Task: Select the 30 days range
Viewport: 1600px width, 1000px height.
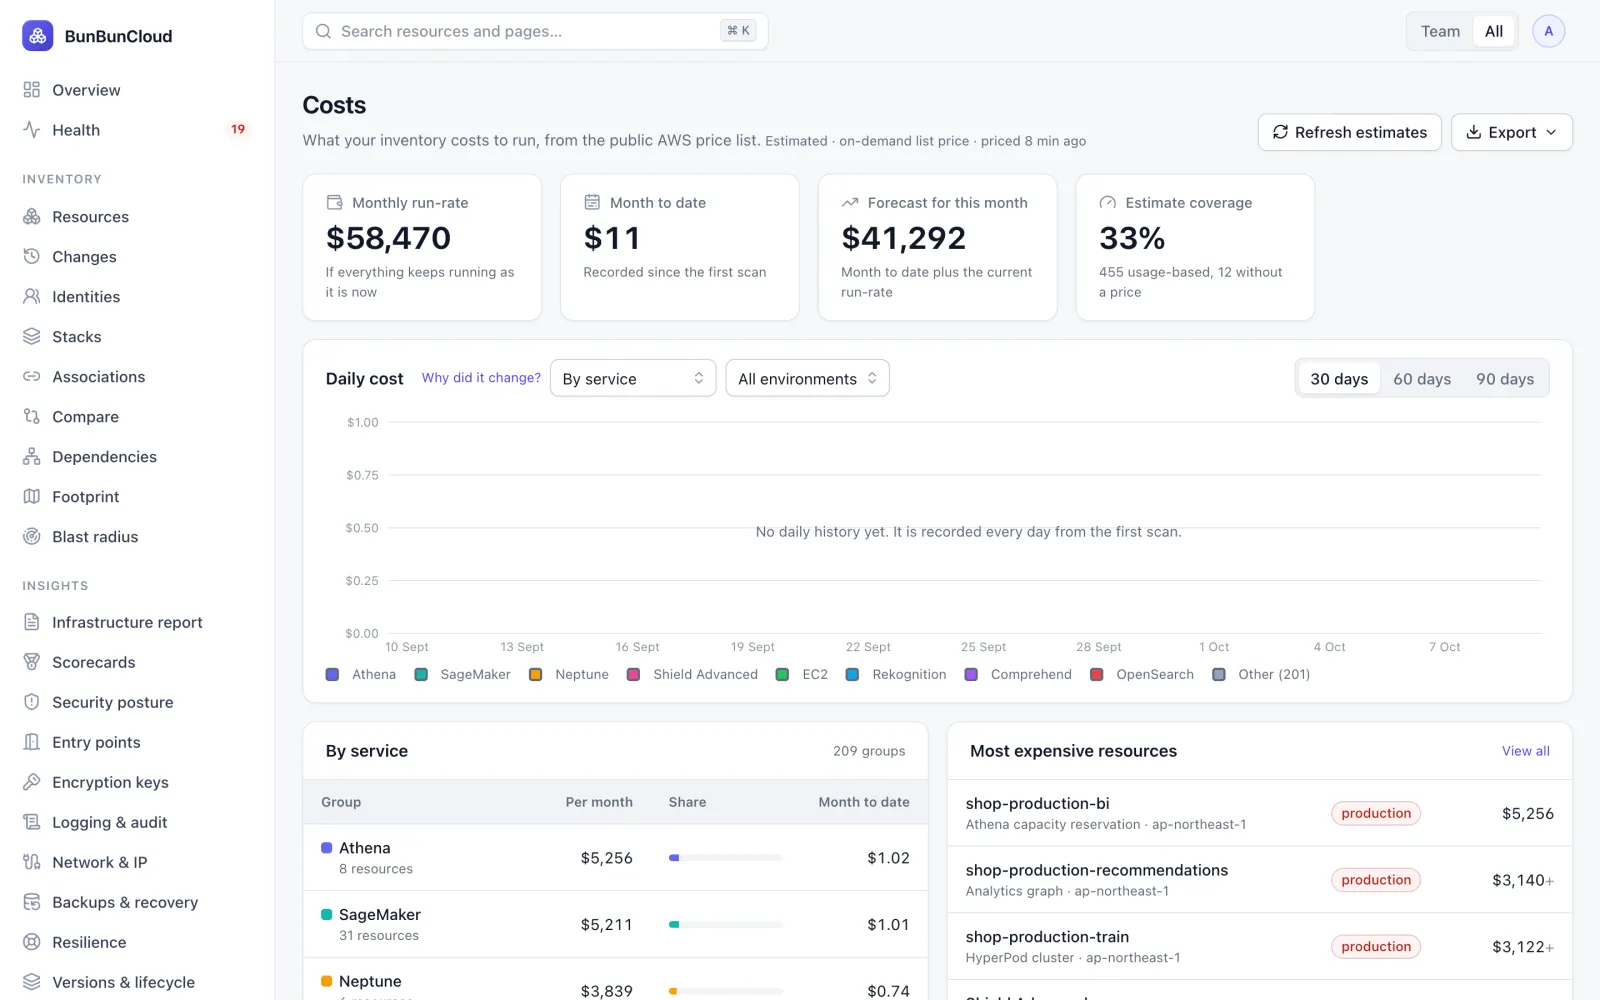Action: 1339,379
